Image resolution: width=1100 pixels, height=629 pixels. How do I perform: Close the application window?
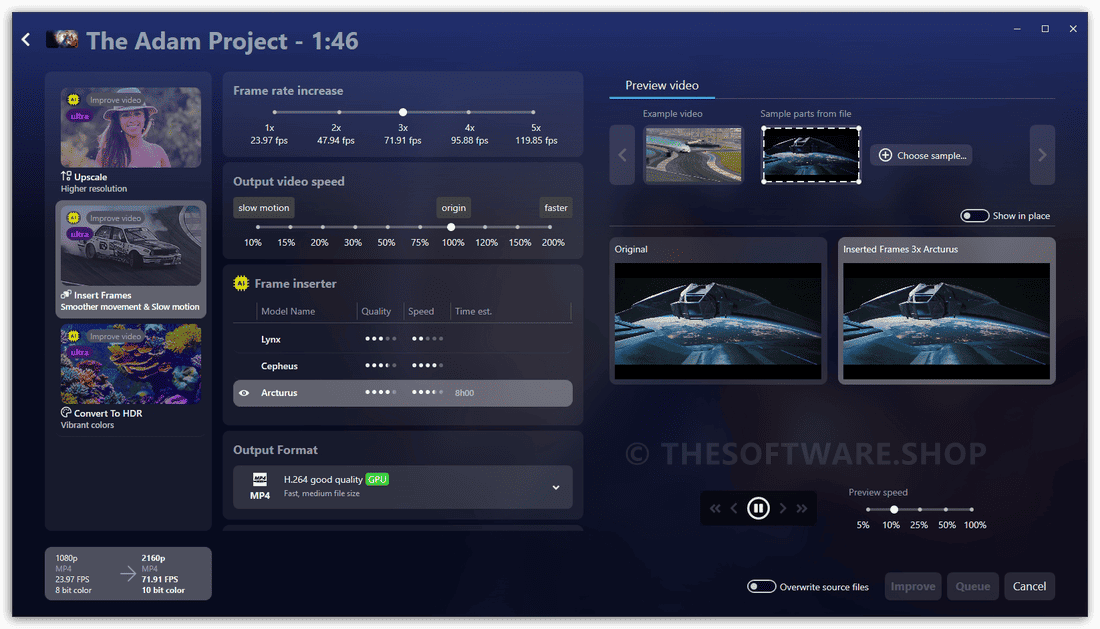pos(1073,29)
